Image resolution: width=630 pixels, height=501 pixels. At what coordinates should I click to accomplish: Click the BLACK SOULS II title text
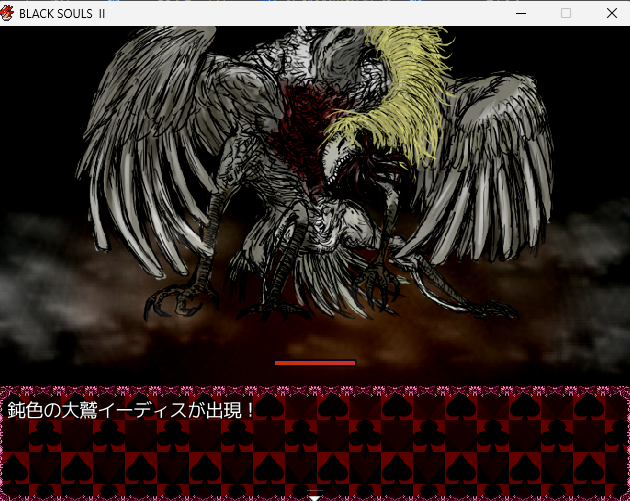click(62, 14)
